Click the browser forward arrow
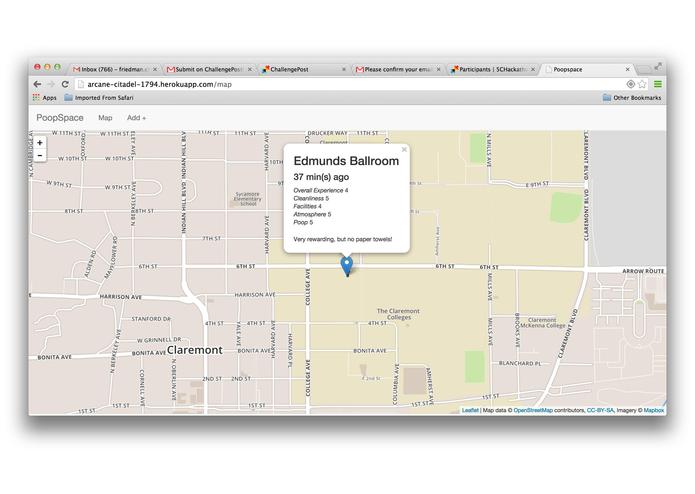Screen dimensions: 695x494 point(51,84)
